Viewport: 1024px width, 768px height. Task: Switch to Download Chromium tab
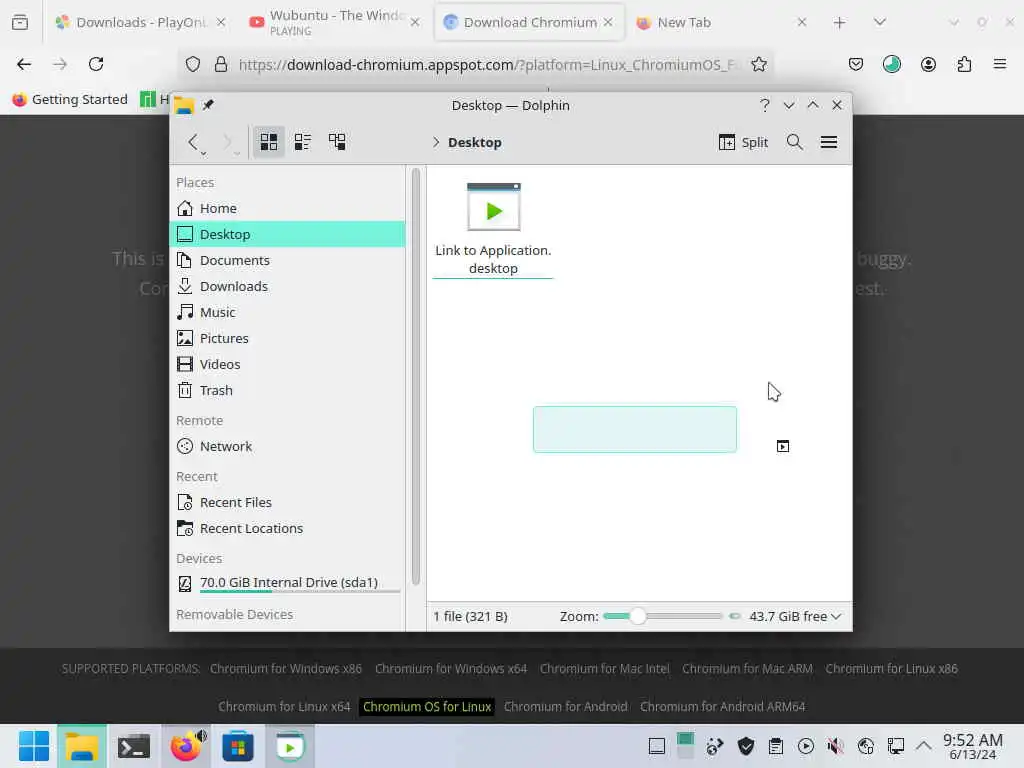pos(529,22)
